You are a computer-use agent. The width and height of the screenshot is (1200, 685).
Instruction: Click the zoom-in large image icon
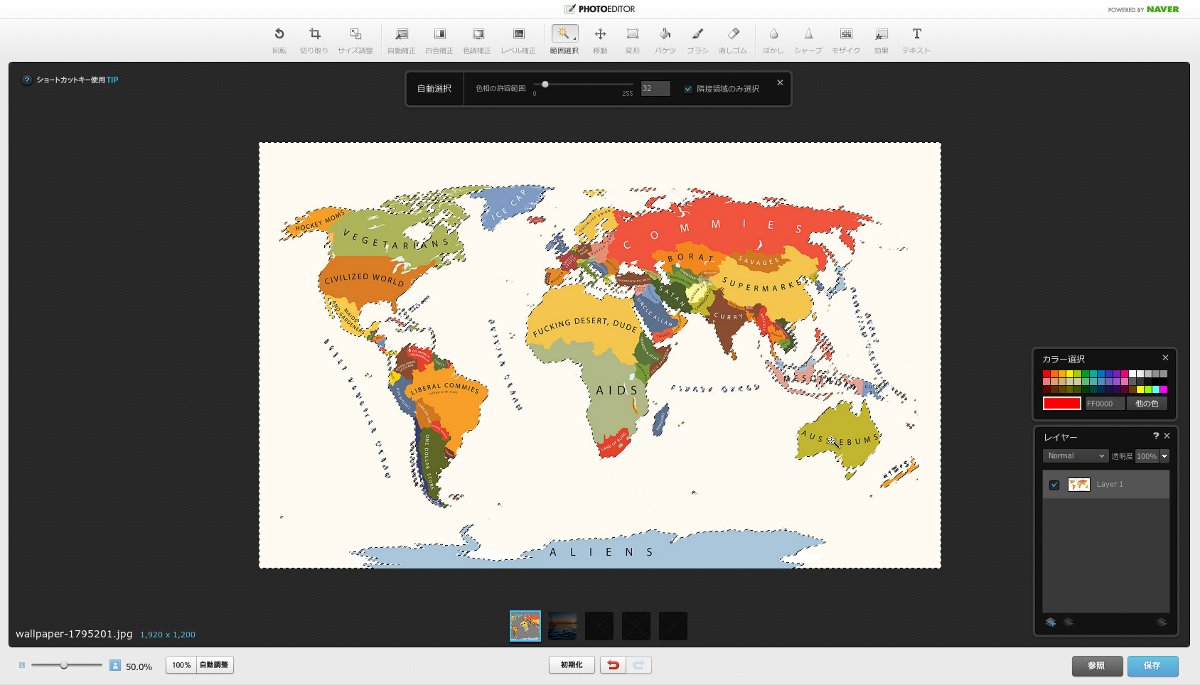pyautogui.click(x=115, y=665)
